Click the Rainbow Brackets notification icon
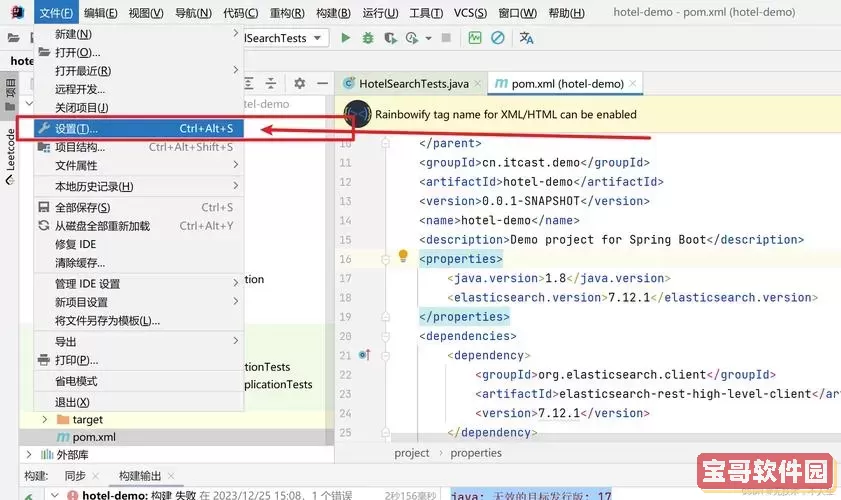Screen dimensions: 841x500 [x=357, y=114]
